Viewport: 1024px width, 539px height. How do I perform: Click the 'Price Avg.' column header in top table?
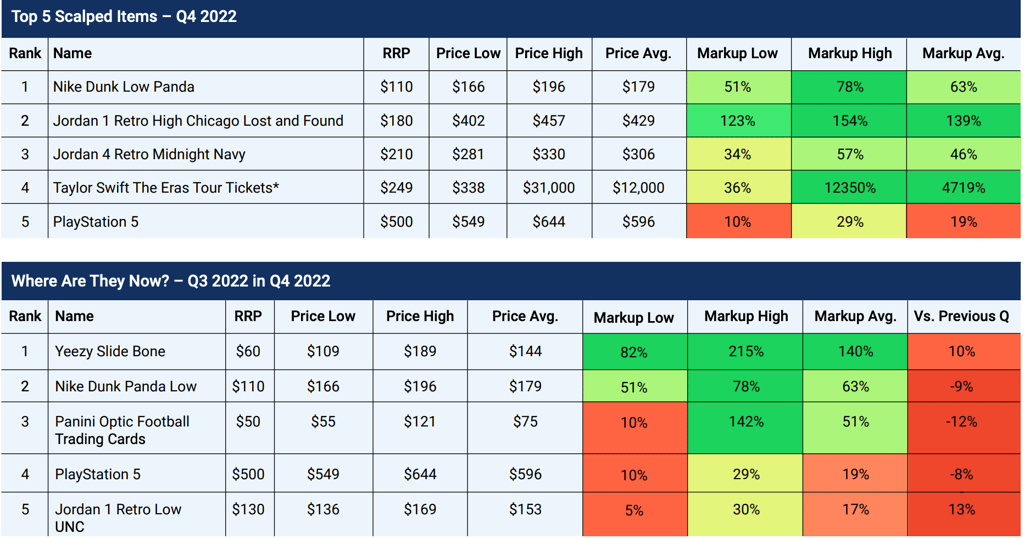pos(639,54)
